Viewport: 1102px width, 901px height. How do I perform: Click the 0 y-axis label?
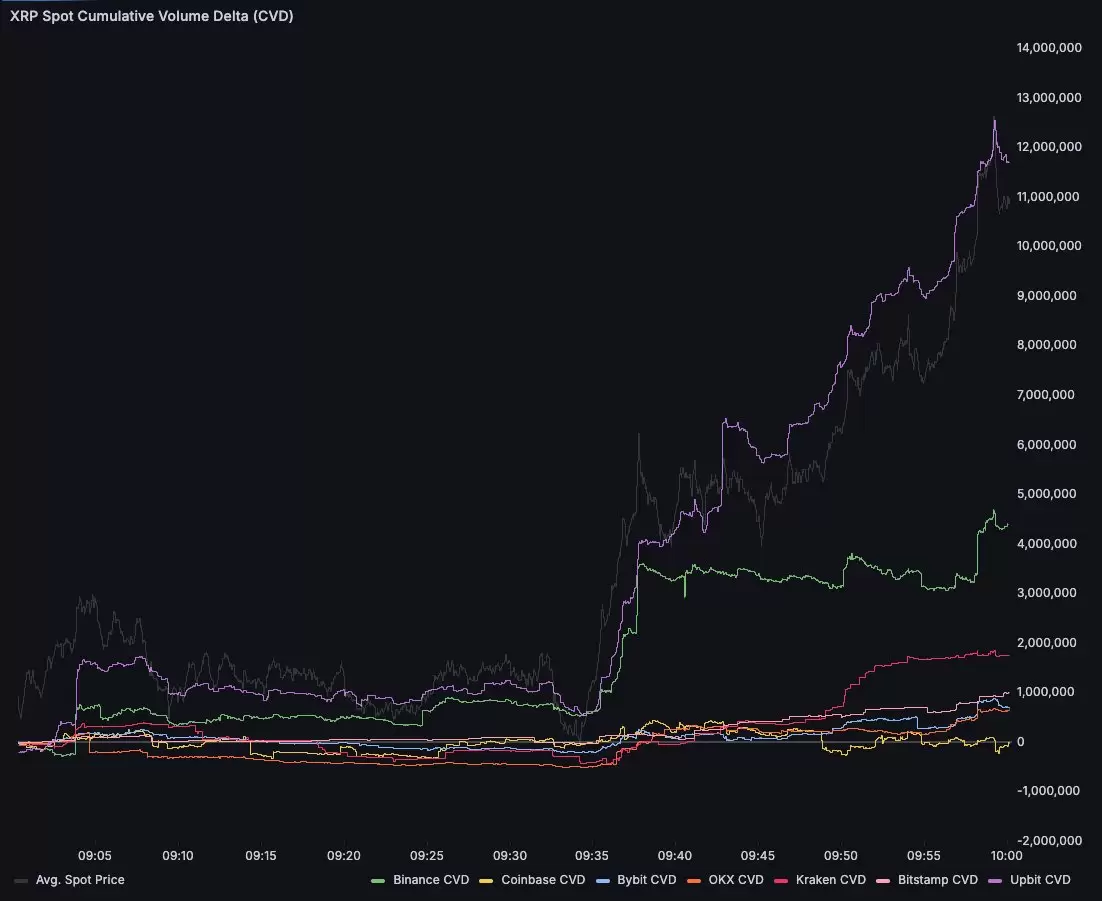pos(1020,742)
